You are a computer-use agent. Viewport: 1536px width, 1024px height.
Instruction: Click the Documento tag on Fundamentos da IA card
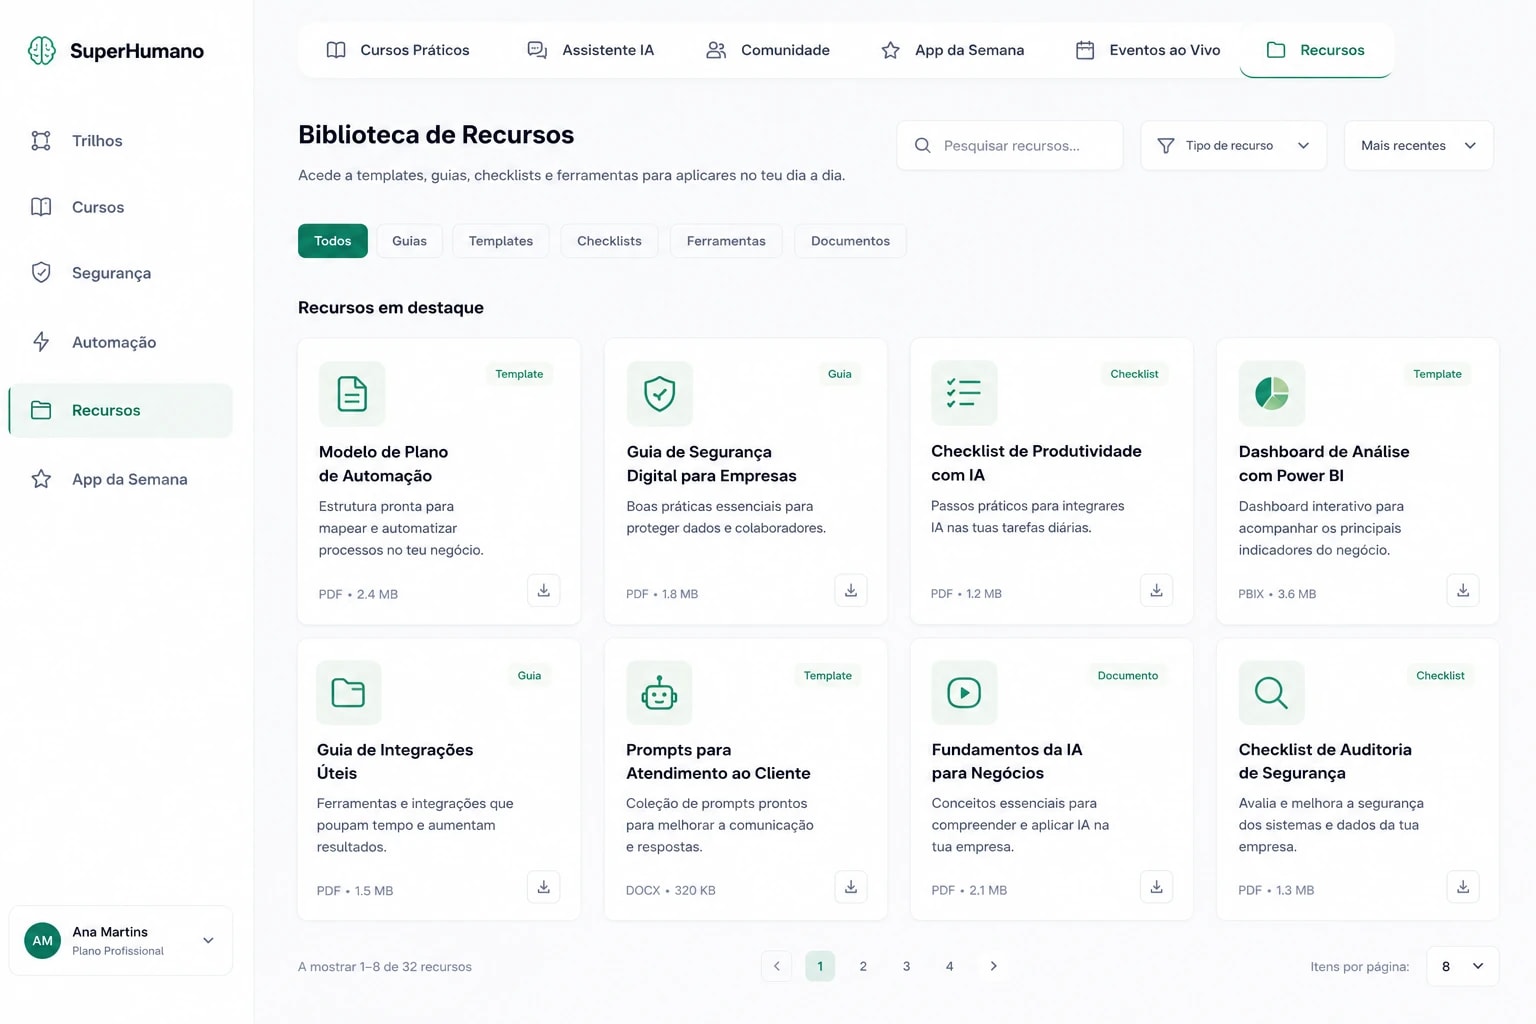click(1127, 676)
